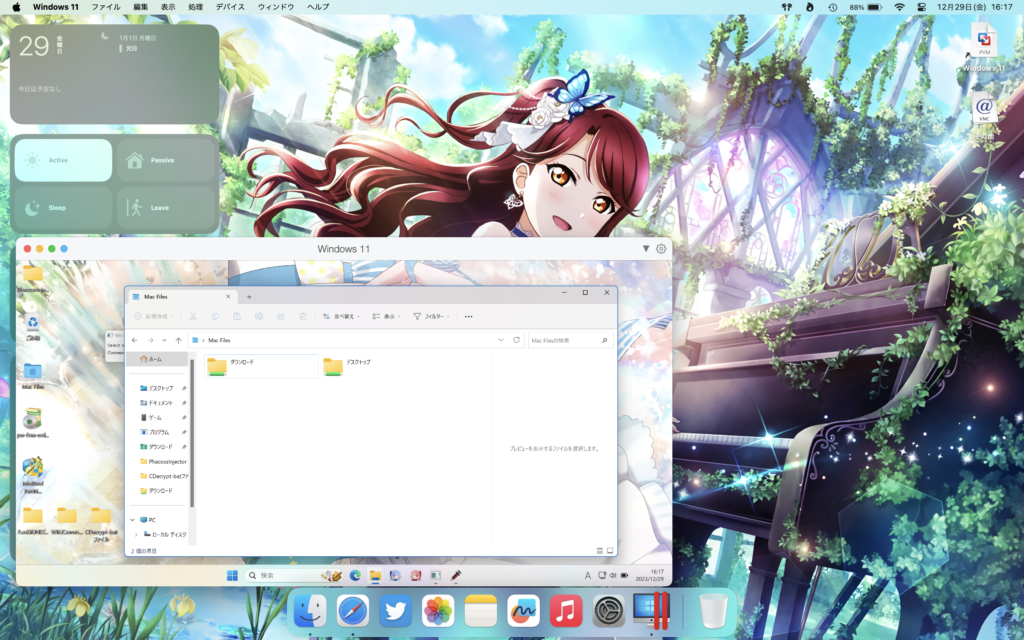Switch to the Passive widget tile
The height and width of the screenshot is (640, 1024).
point(166,160)
